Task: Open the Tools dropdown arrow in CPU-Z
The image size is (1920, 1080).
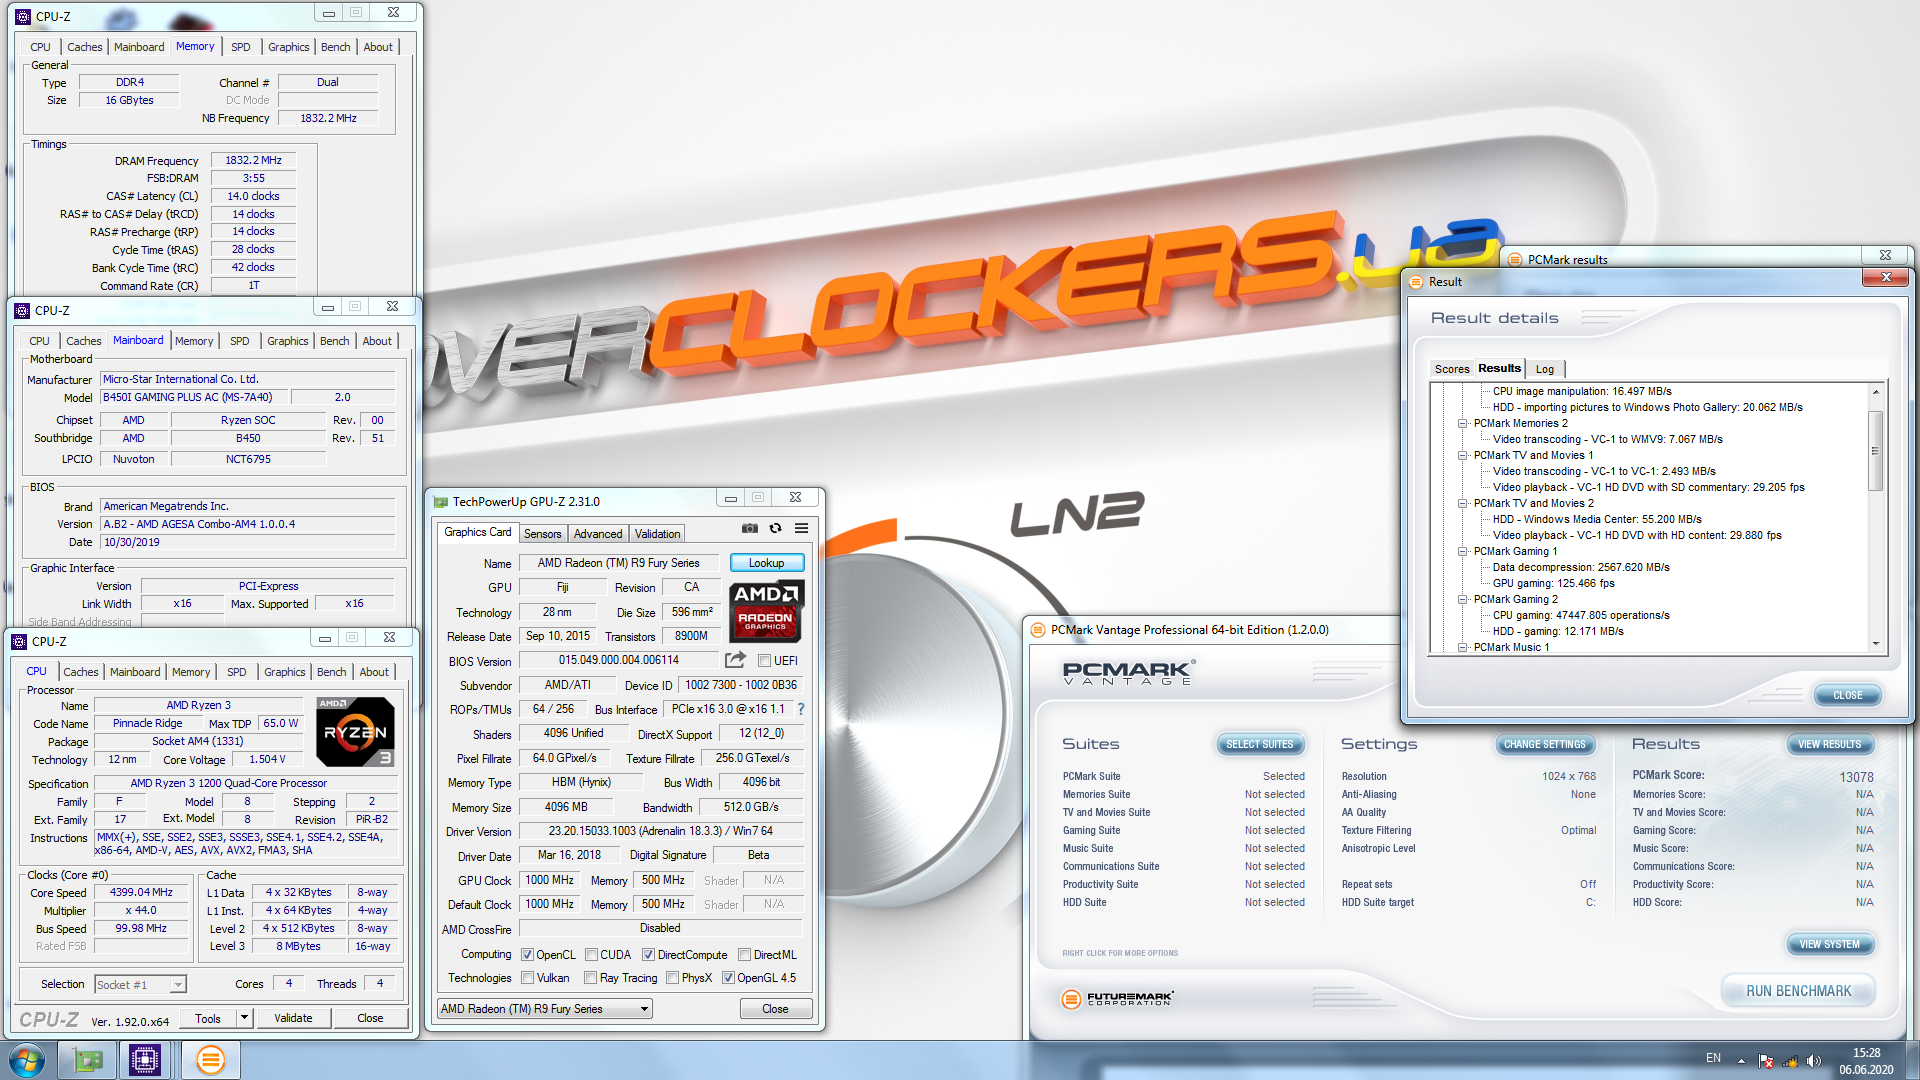Action: pyautogui.click(x=243, y=1018)
